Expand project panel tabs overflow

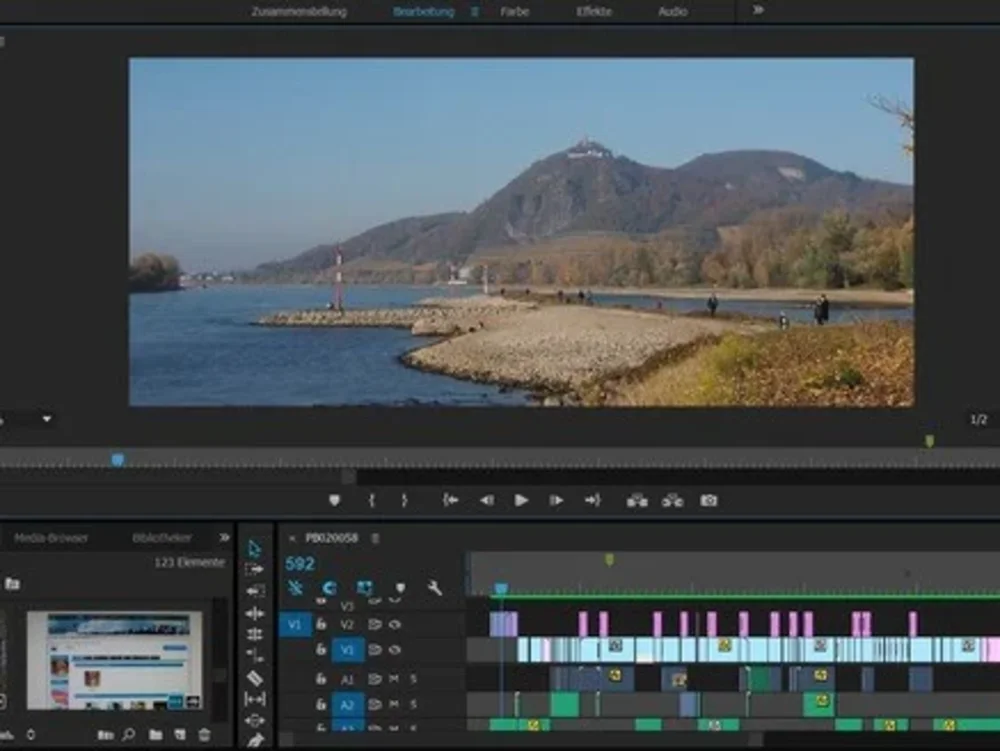click(224, 537)
